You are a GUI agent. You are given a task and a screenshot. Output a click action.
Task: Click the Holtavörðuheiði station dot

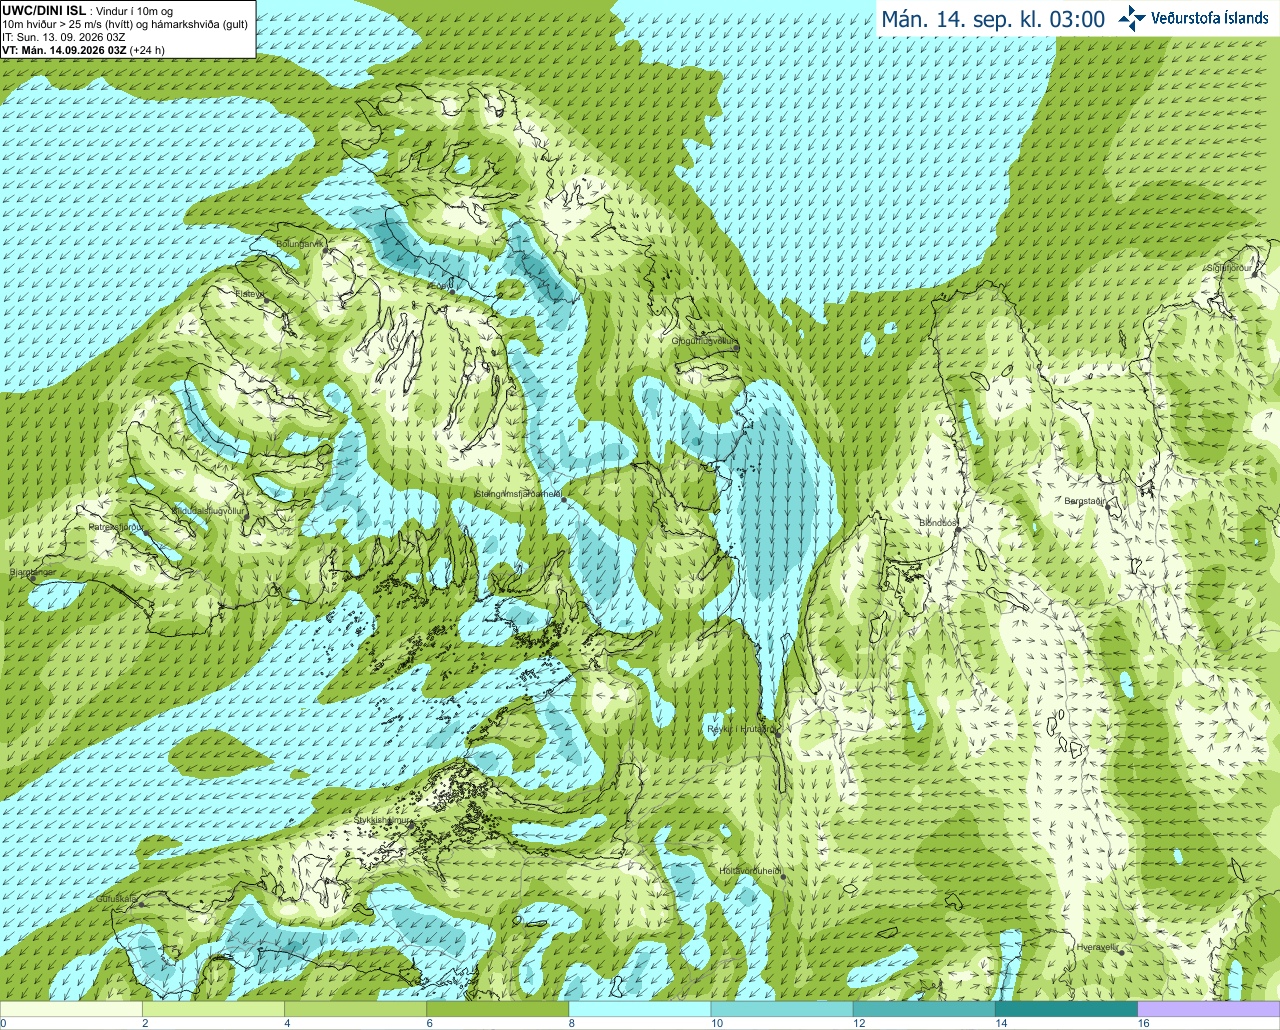click(x=783, y=877)
